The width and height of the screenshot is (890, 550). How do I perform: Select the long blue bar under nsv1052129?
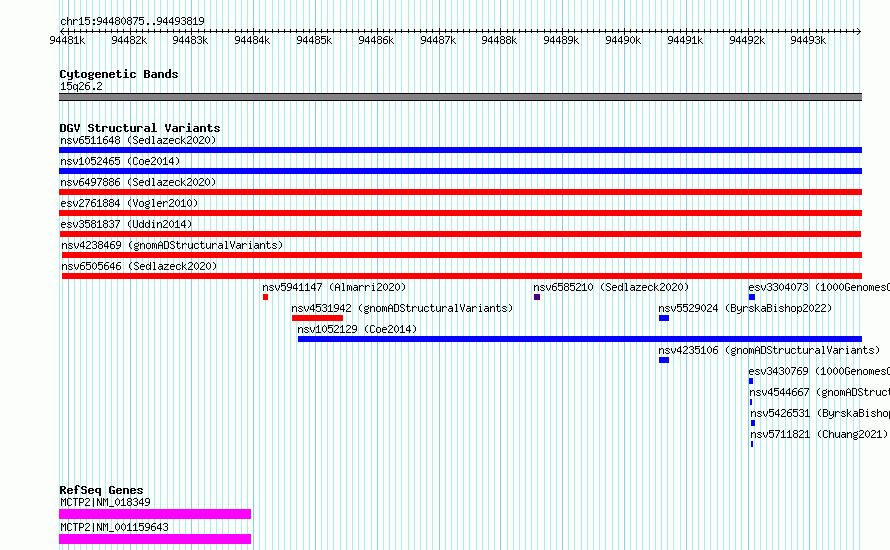point(580,339)
